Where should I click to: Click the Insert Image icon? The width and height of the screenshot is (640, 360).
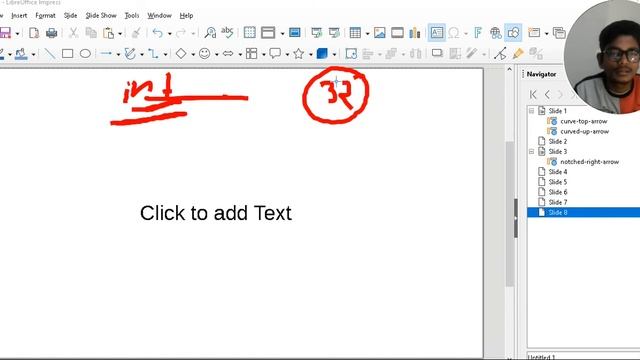(380, 33)
